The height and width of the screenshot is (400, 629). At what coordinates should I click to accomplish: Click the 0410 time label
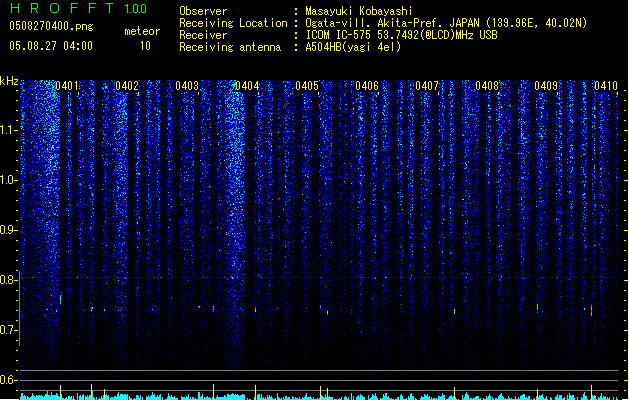pos(606,86)
